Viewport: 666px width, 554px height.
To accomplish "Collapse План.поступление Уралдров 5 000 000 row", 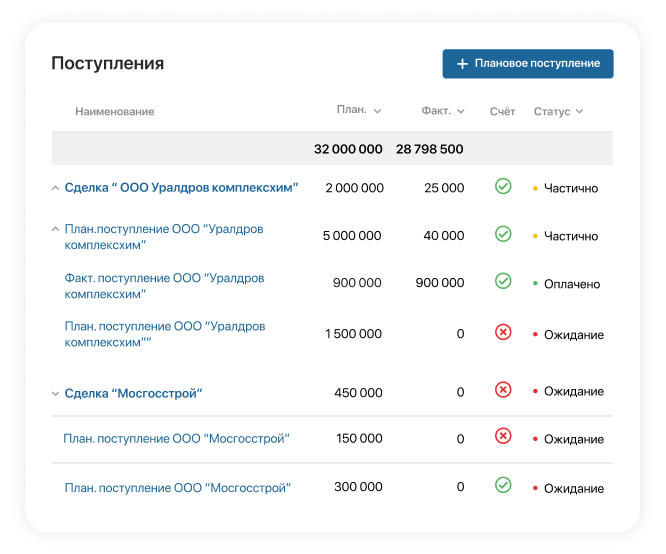I will pos(55,229).
